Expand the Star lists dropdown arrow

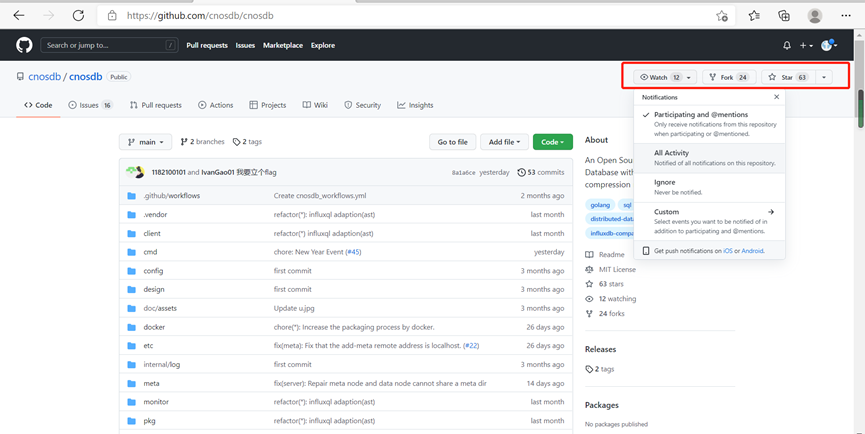pos(824,77)
